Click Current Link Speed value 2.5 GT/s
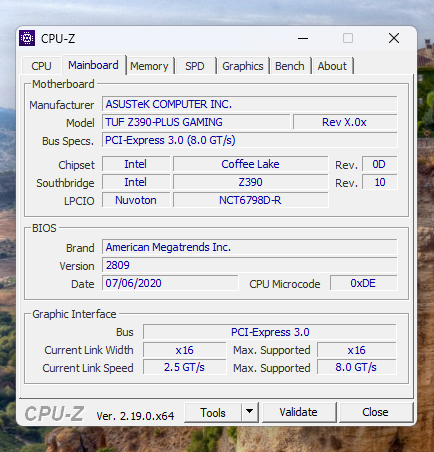The height and width of the screenshot is (452, 434). click(184, 367)
